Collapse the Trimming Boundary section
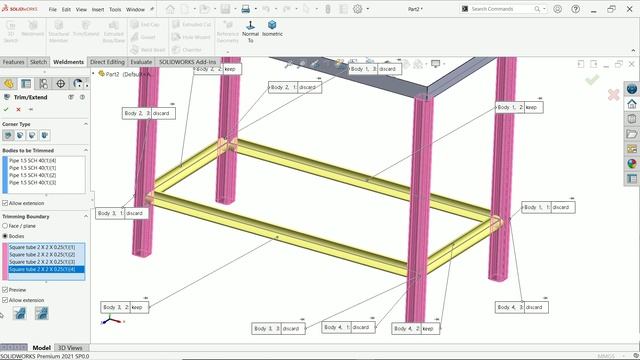Image resolution: width=640 pixels, height=360 pixels. point(86,216)
